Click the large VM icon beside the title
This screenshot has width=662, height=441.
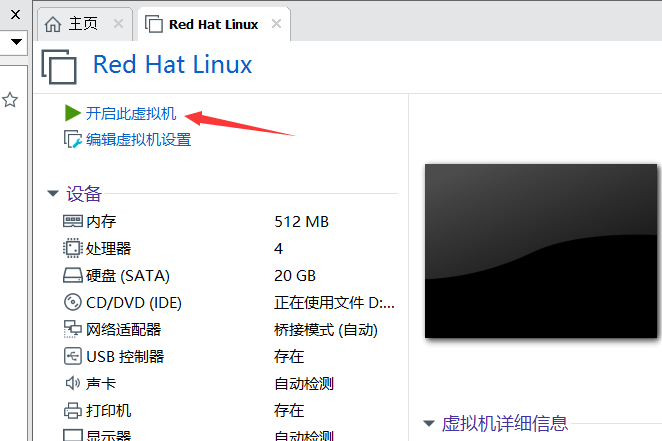pos(59,67)
